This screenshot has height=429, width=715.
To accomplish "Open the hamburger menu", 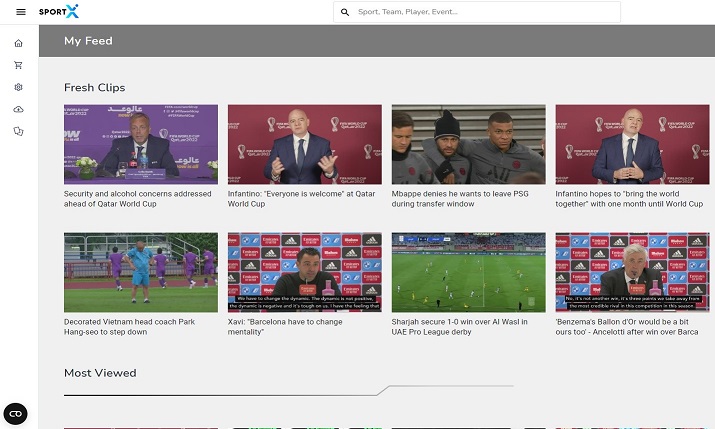I will 20,12.
